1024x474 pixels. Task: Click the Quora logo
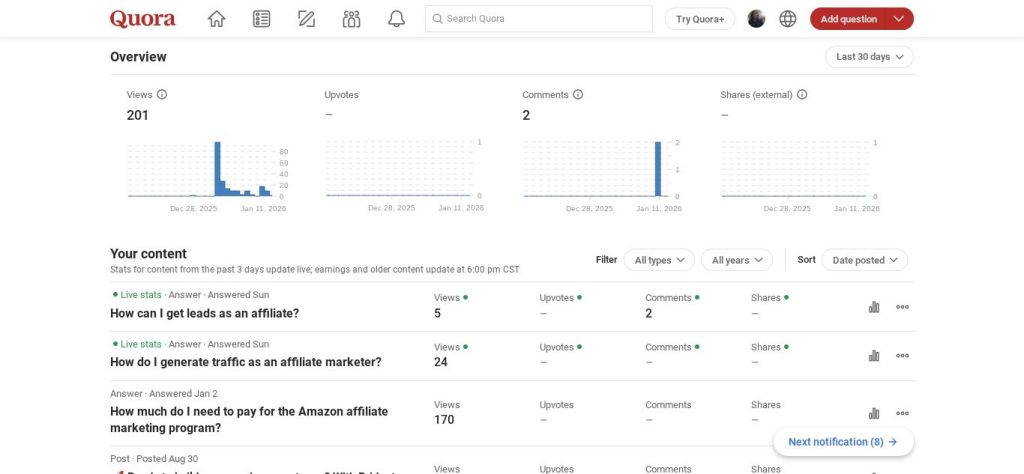pos(142,19)
